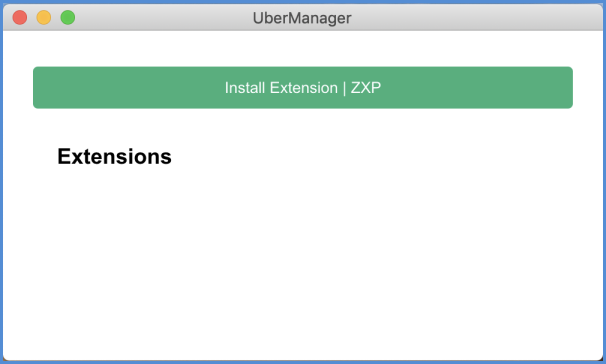Maximize the window via the green button
This screenshot has width=606, height=364.
click(x=68, y=18)
